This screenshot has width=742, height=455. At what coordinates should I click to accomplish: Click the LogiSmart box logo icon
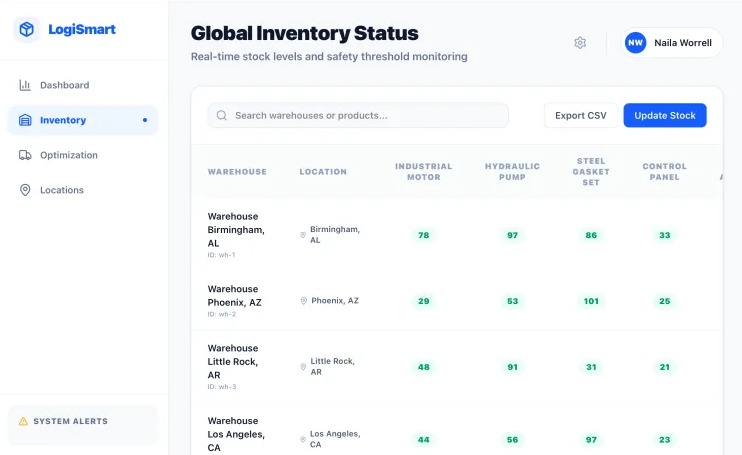click(x=26, y=29)
